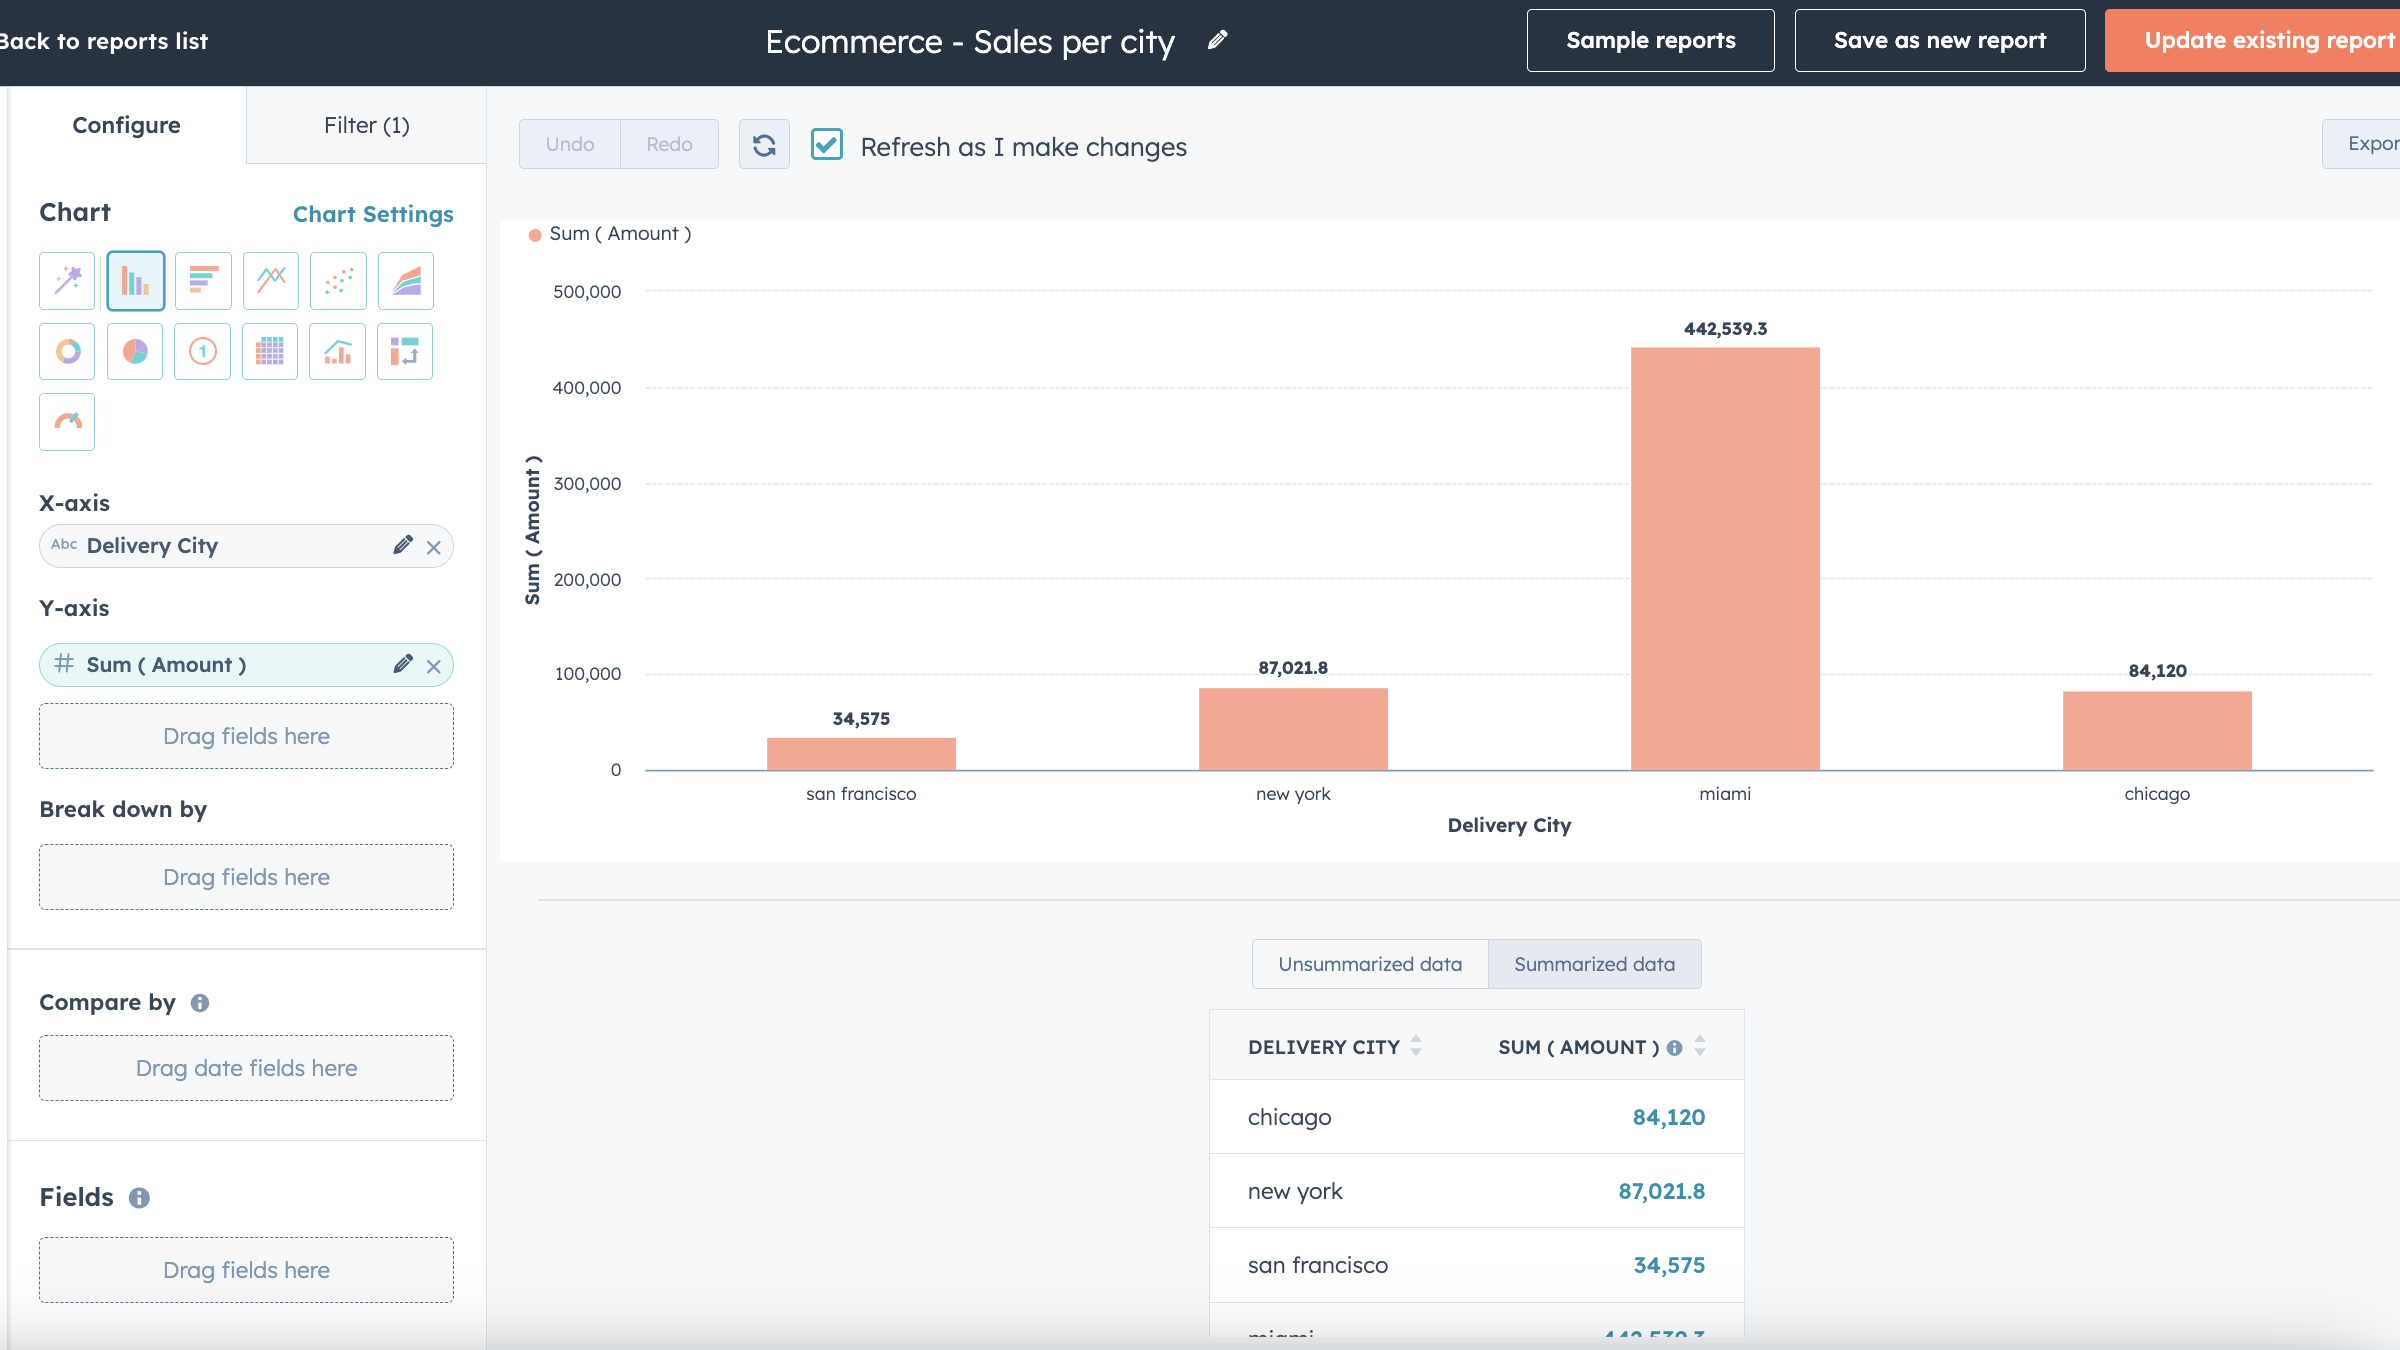Click Save as new report

(x=1939, y=40)
